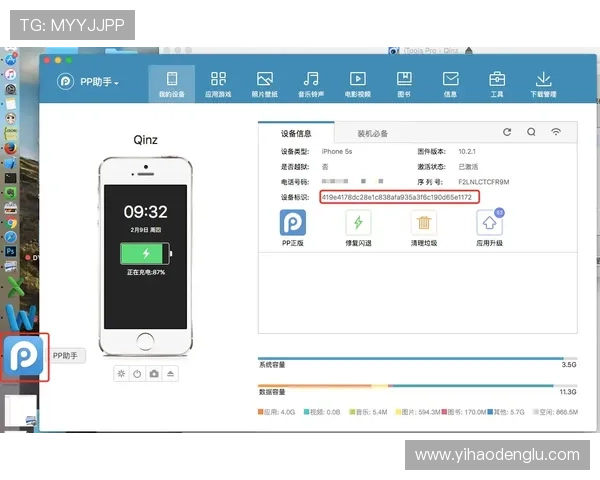Click the orange 应用 4.0G legend swatch
Image resolution: width=600 pixels, height=480 pixels.
point(261,412)
